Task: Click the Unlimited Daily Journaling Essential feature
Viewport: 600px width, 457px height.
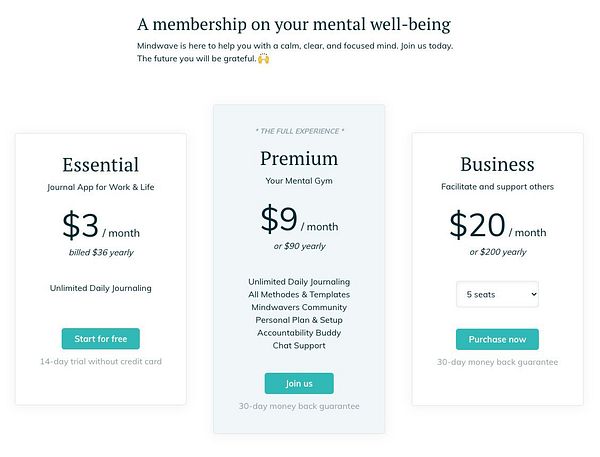Action: click(100, 289)
